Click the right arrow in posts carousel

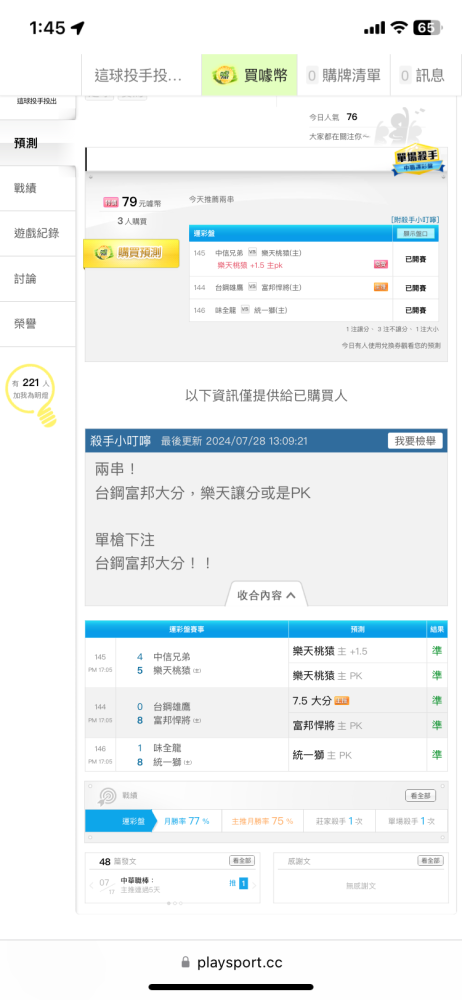pyautogui.click(x=254, y=885)
